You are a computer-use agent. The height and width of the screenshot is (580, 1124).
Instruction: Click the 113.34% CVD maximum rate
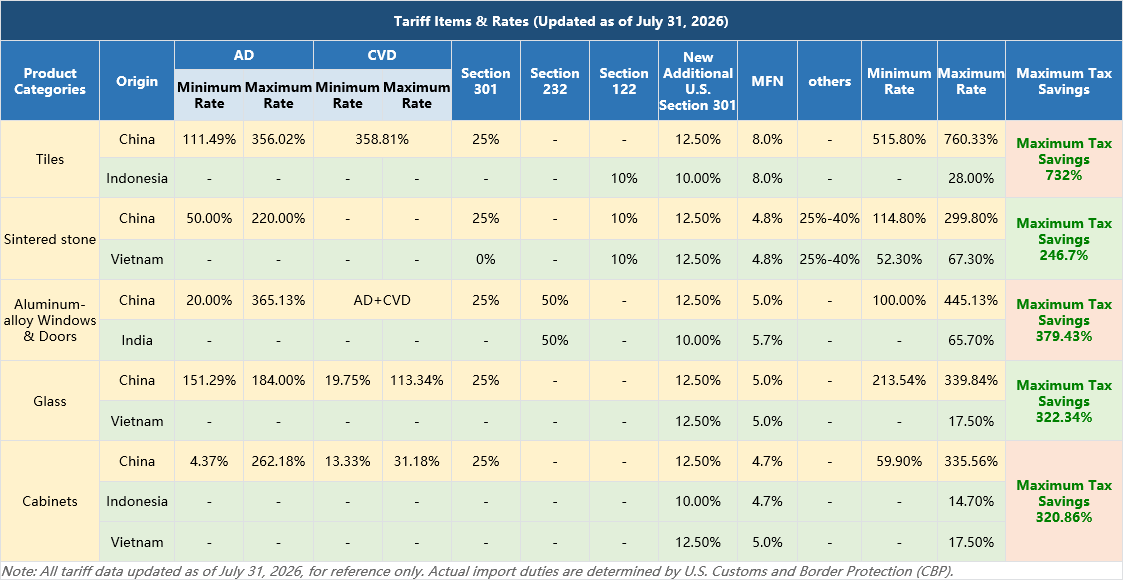pos(416,380)
